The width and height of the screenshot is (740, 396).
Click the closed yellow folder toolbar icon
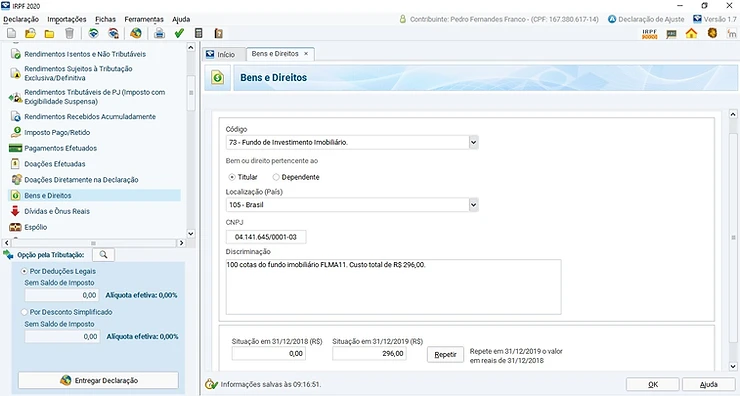49,34
